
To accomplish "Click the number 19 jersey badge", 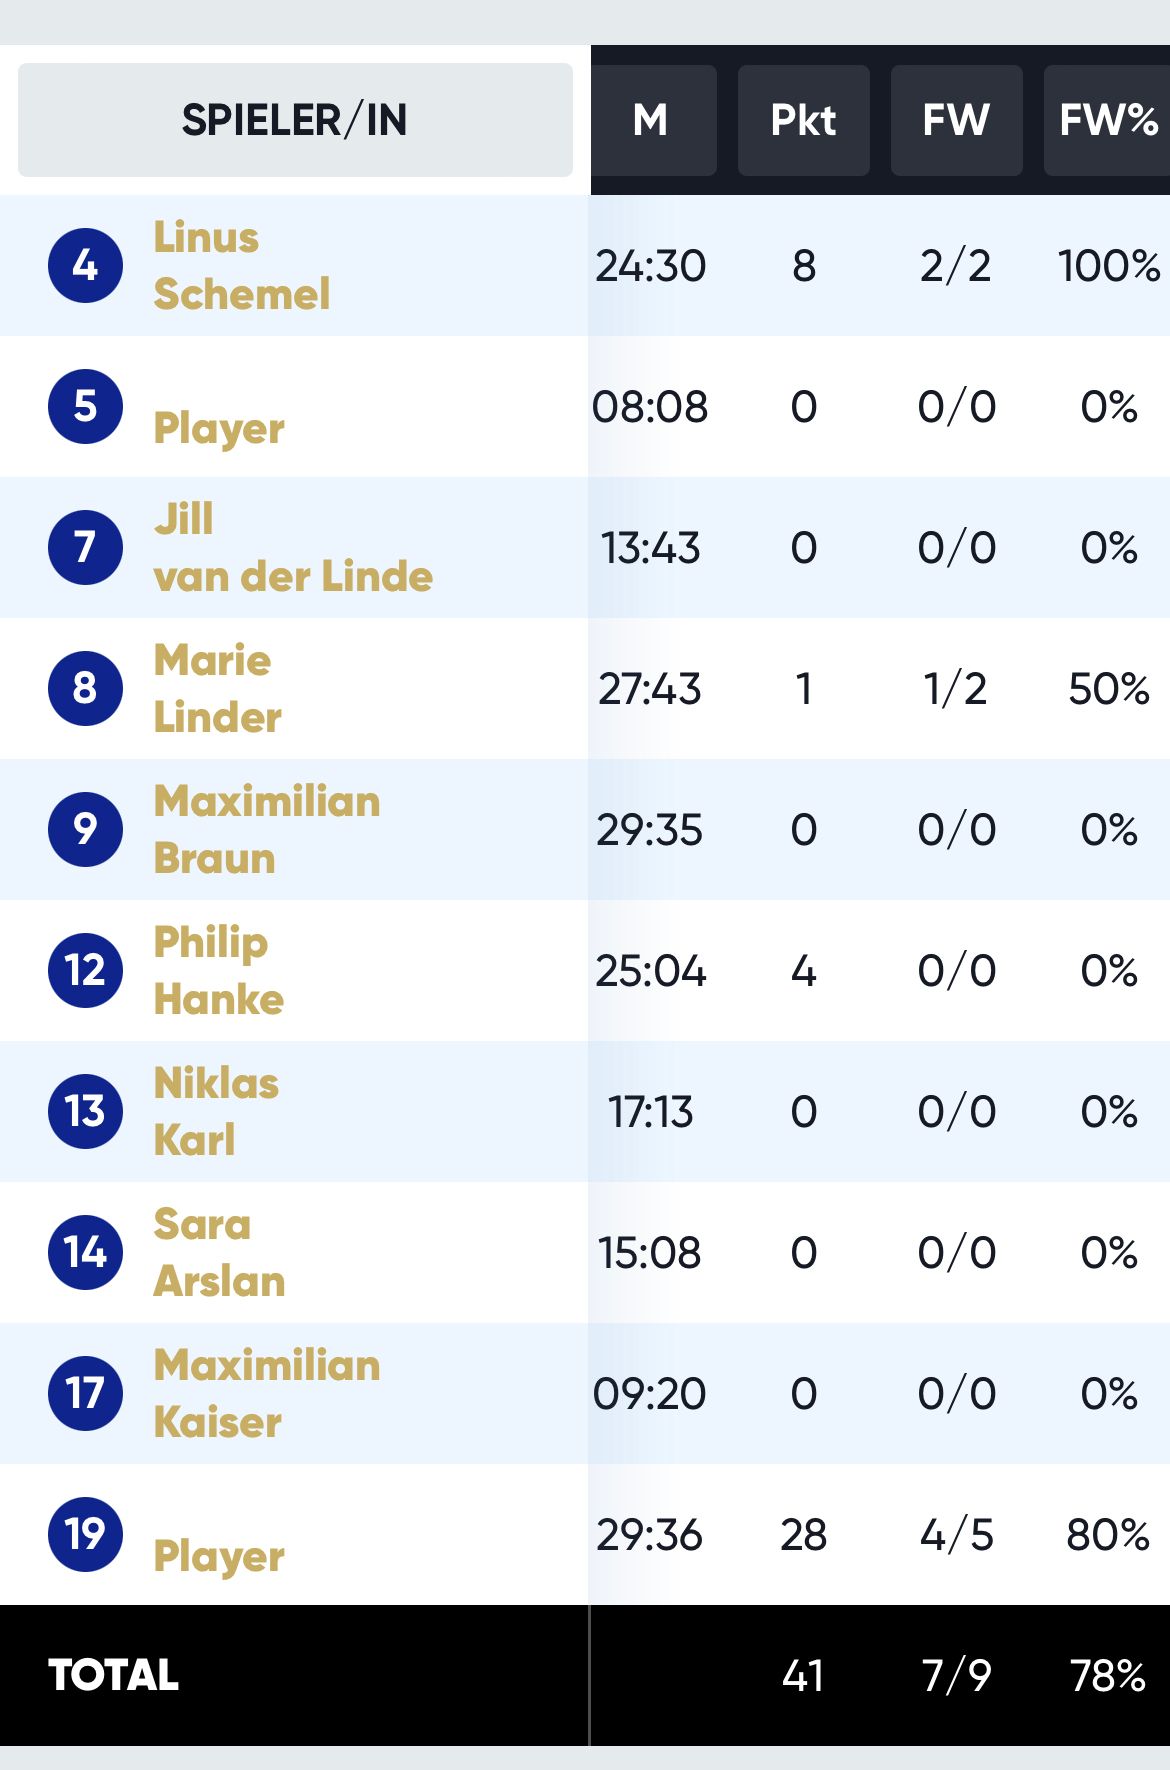I will [x=86, y=1535].
